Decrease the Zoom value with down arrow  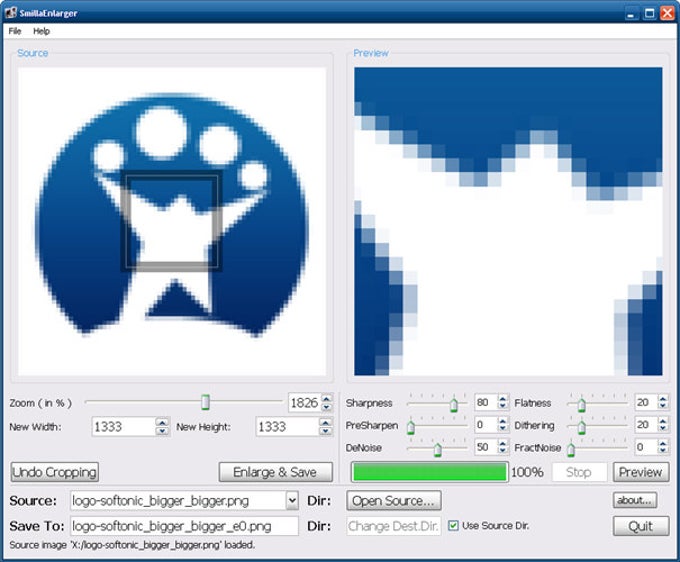click(327, 407)
